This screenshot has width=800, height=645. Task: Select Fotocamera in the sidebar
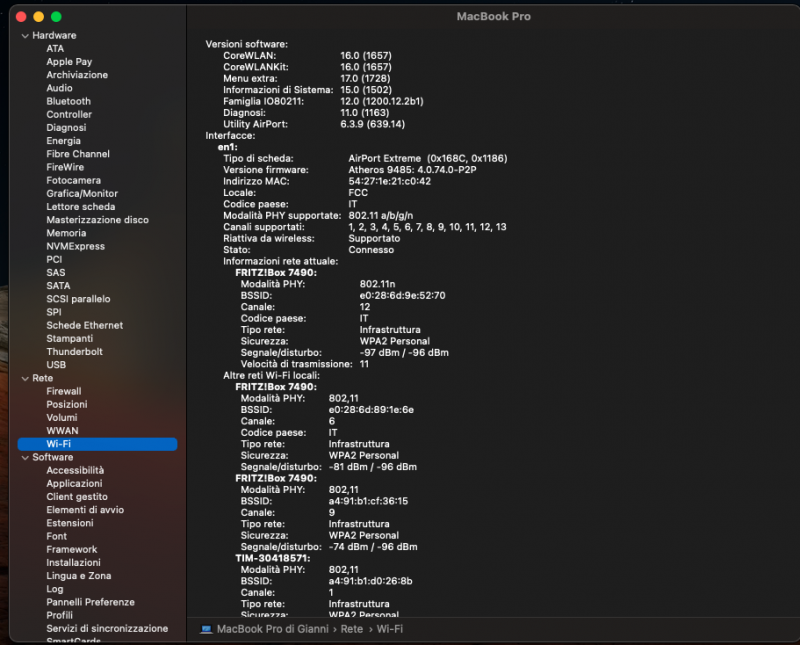point(73,181)
